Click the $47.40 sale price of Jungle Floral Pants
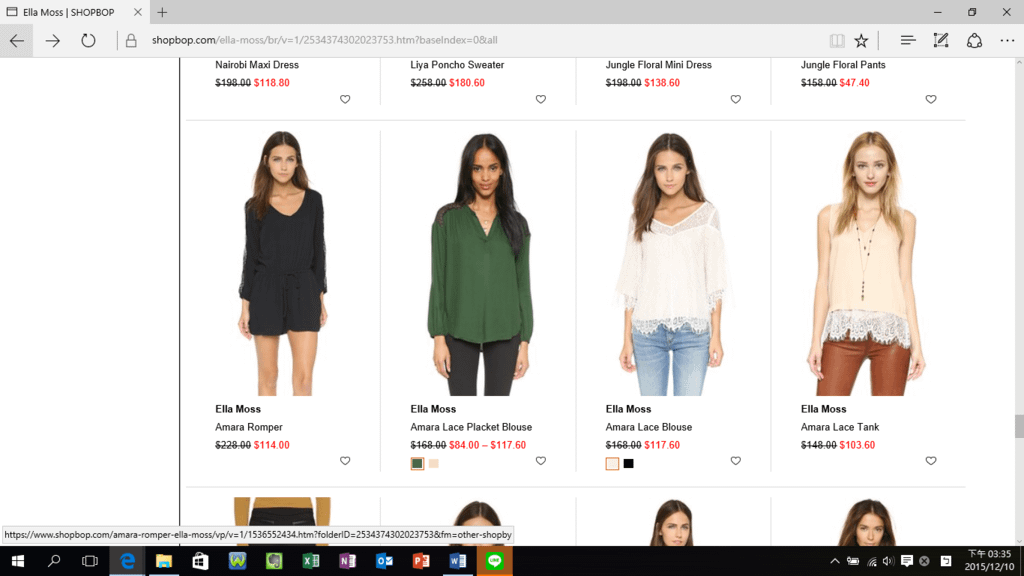 pyautogui.click(x=854, y=83)
